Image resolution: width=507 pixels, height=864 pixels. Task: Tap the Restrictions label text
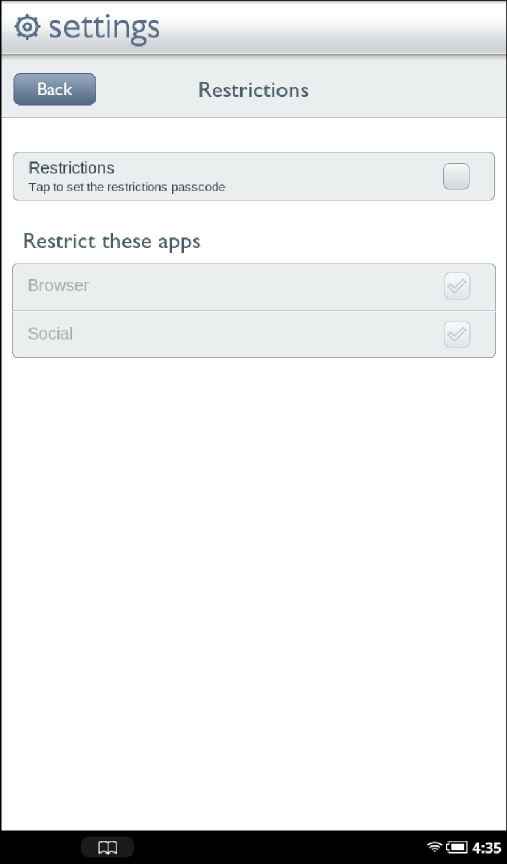pos(72,168)
